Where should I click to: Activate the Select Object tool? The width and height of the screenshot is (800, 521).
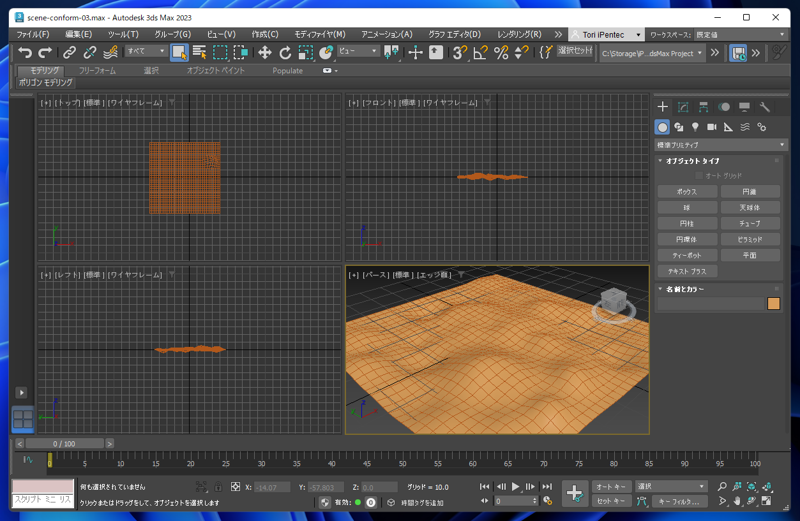click(179, 52)
